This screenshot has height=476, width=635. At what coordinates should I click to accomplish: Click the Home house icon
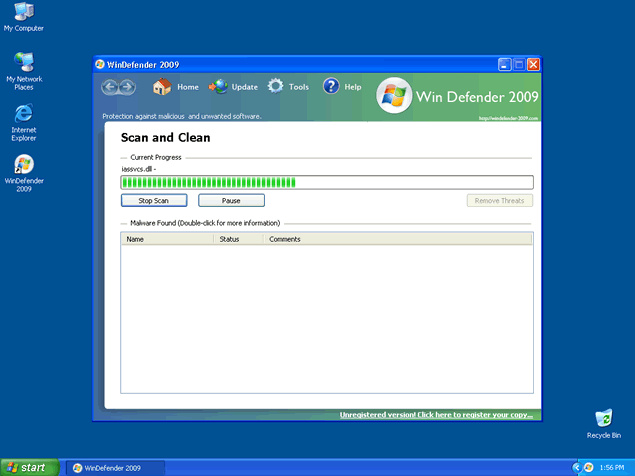coord(162,87)
